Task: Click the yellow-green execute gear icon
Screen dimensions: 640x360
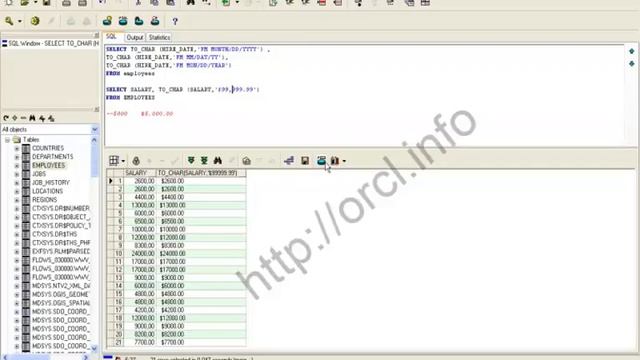Action: 35,21
